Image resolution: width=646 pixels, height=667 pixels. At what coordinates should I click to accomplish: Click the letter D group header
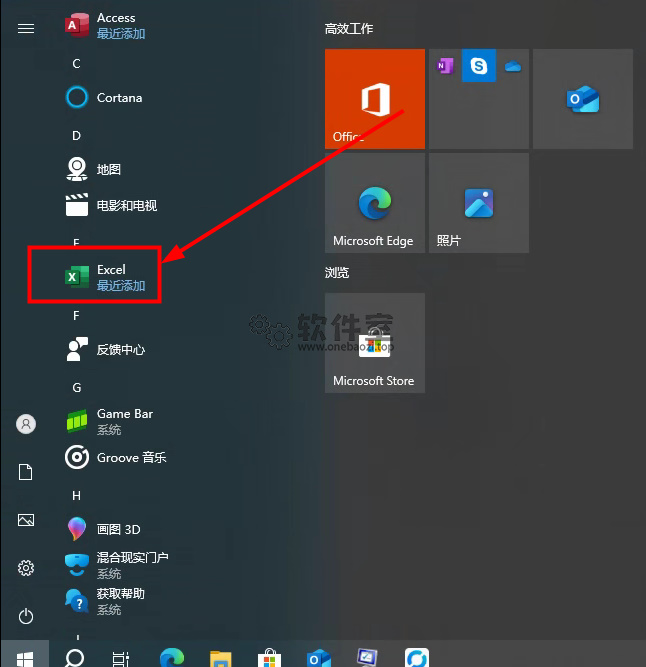point(77,136)
